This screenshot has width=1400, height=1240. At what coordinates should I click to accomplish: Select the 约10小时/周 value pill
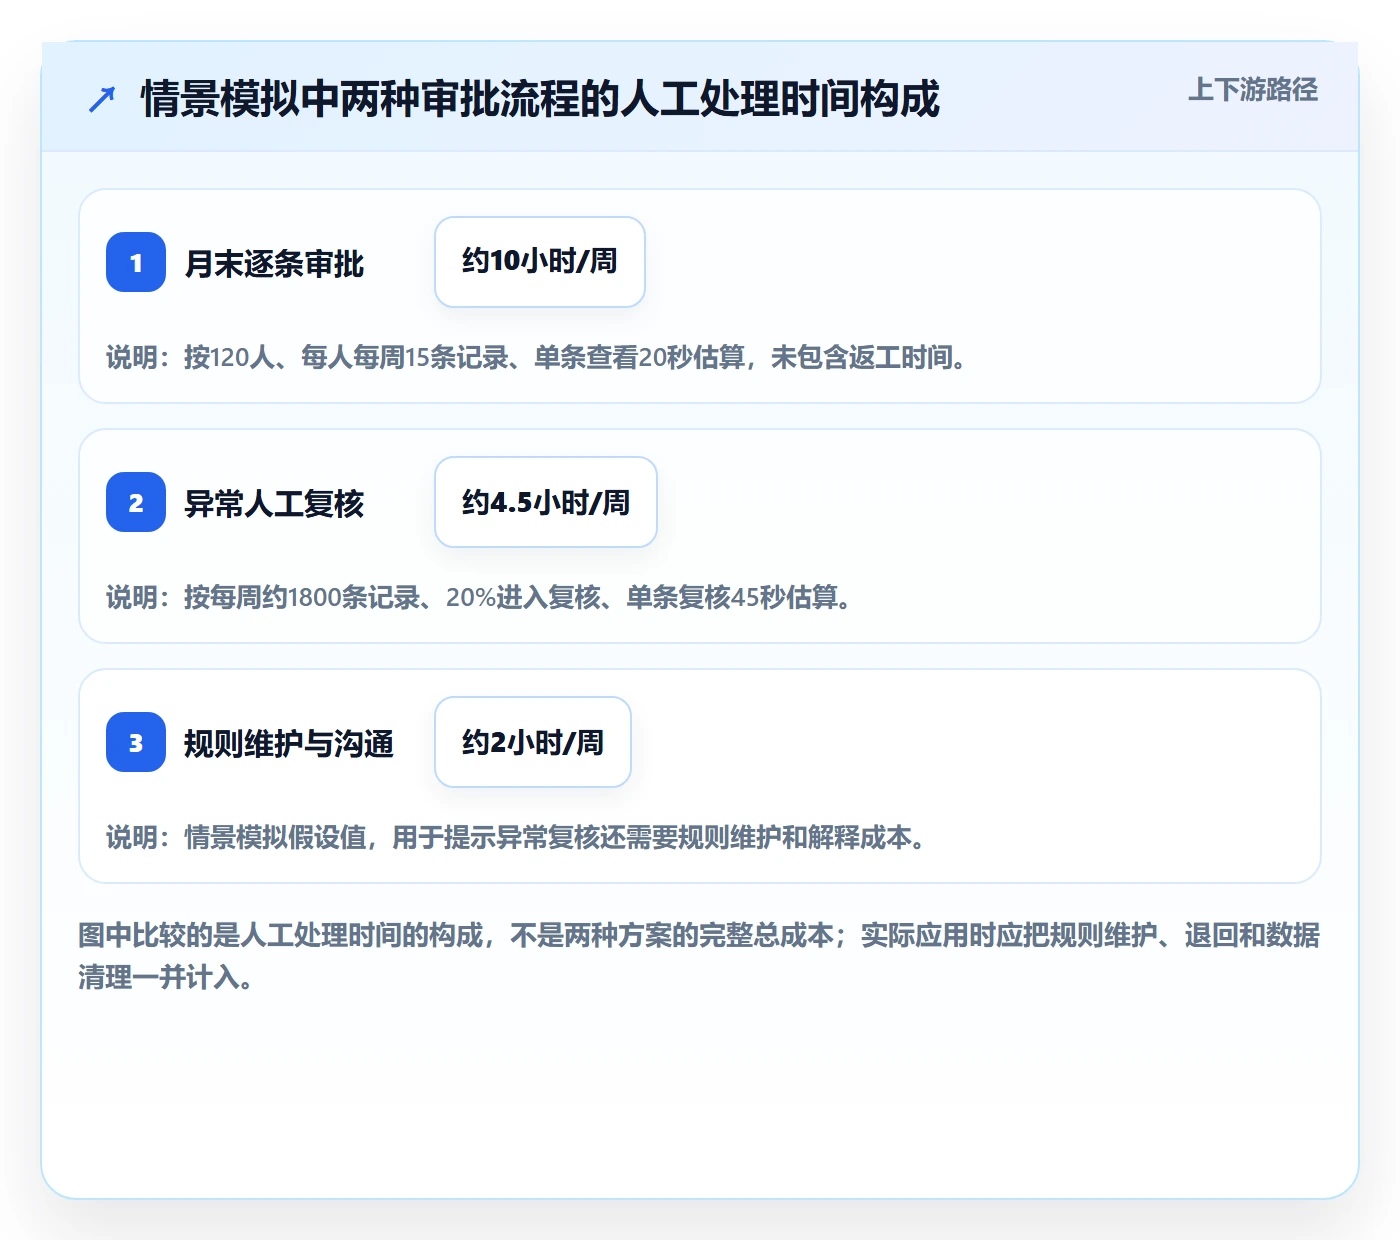pyautogui.click(x=540, y=262)
